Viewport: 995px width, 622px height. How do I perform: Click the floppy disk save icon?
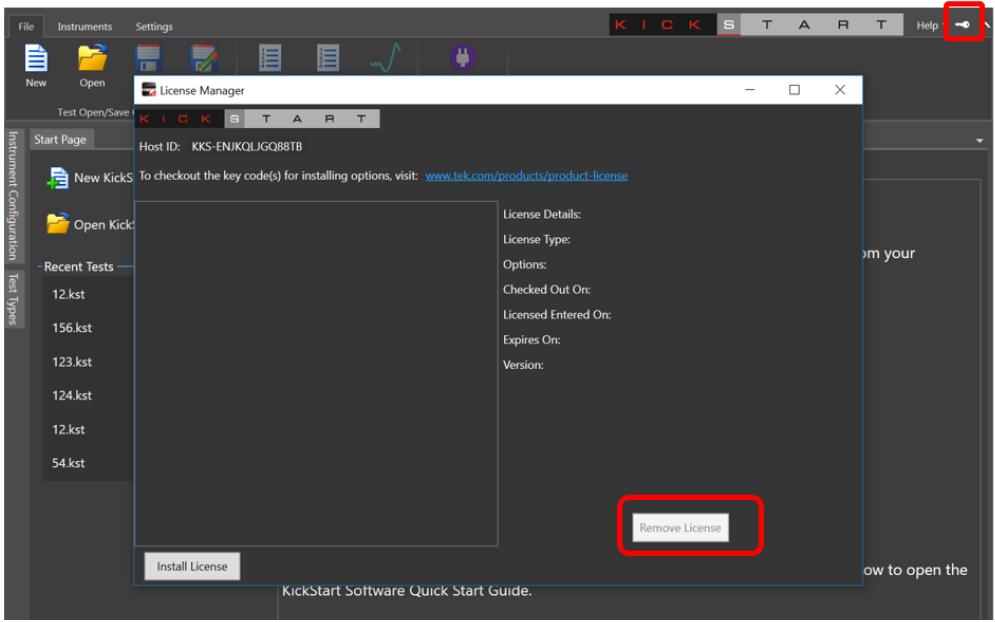[x=148, y=58]
